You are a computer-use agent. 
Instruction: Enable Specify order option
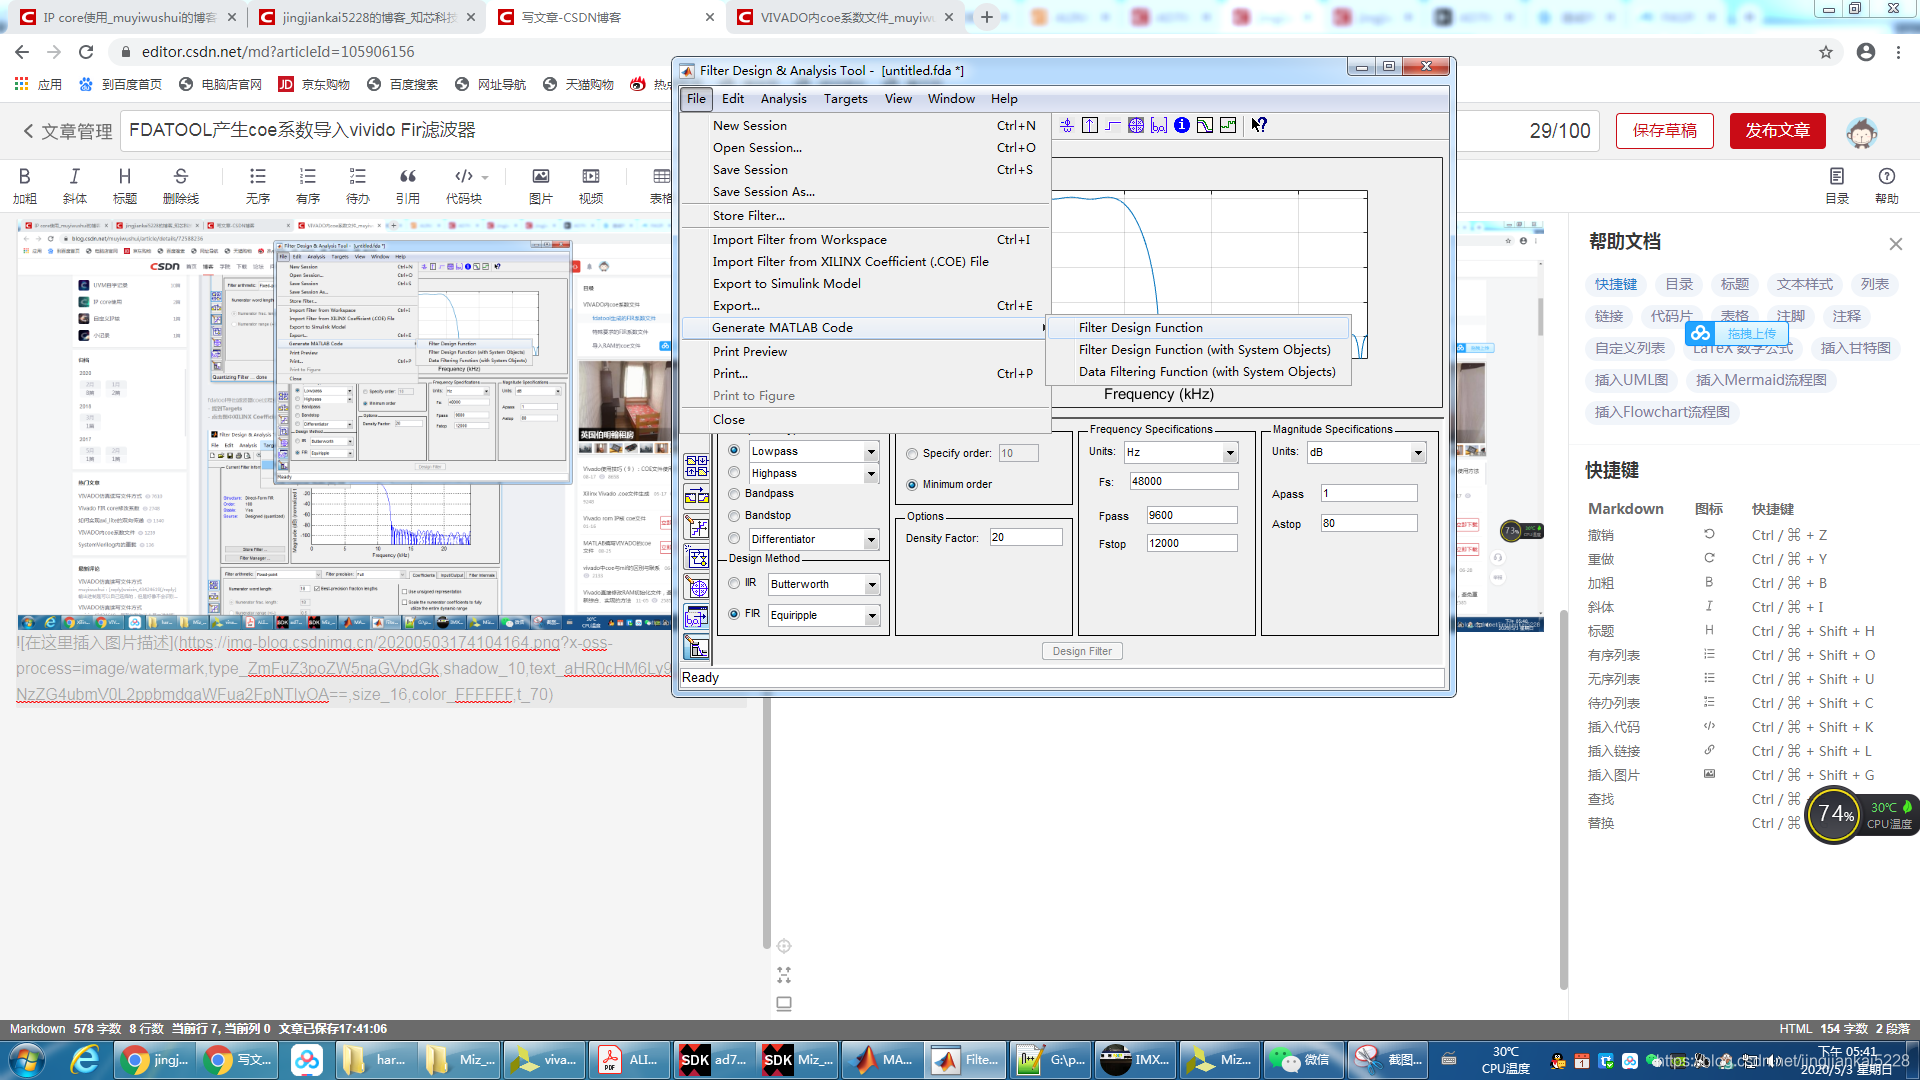[911, 453]
